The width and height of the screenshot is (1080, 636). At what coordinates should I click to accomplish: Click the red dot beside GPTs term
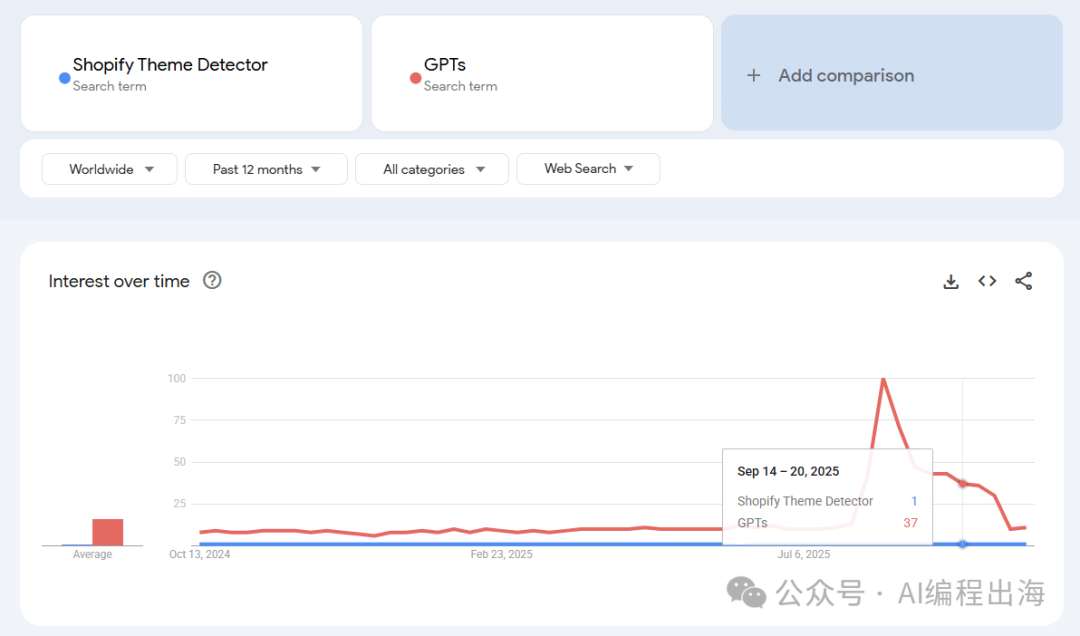[415, 78]
